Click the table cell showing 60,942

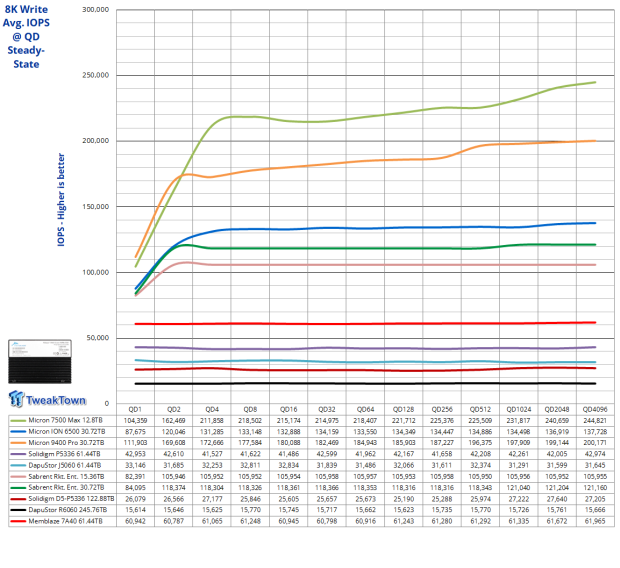coord(135,521)
